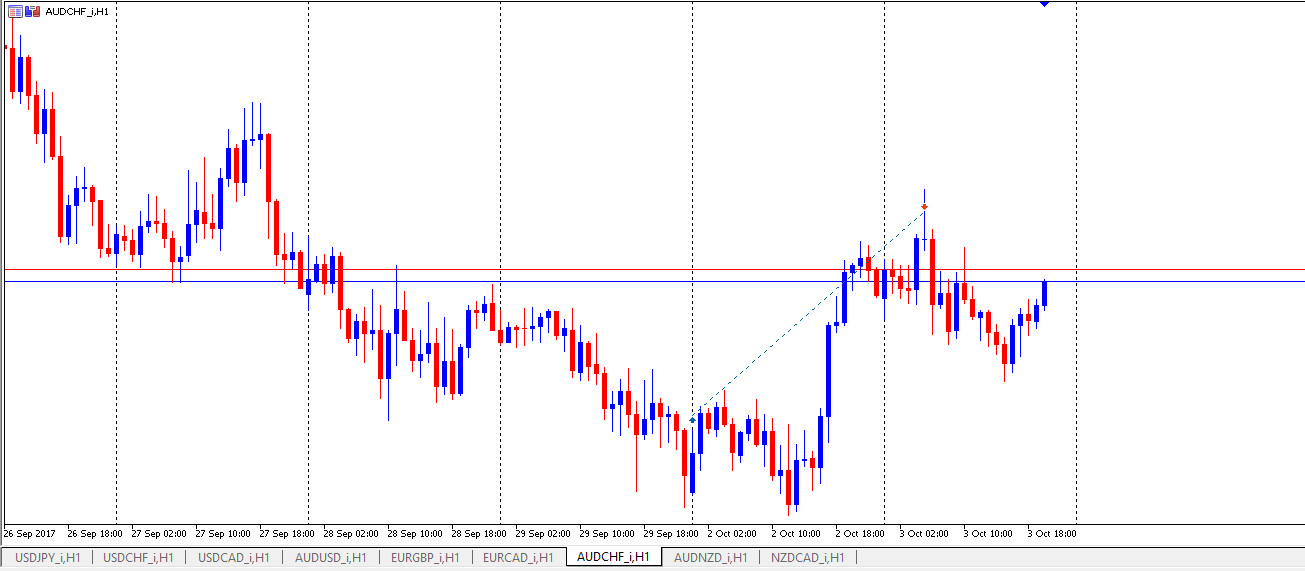Image resolution: width=1305 pixels, height=571 pixels.
Task: Click the 3 Oct 18:00 time label
Action: click(1052, 534)
